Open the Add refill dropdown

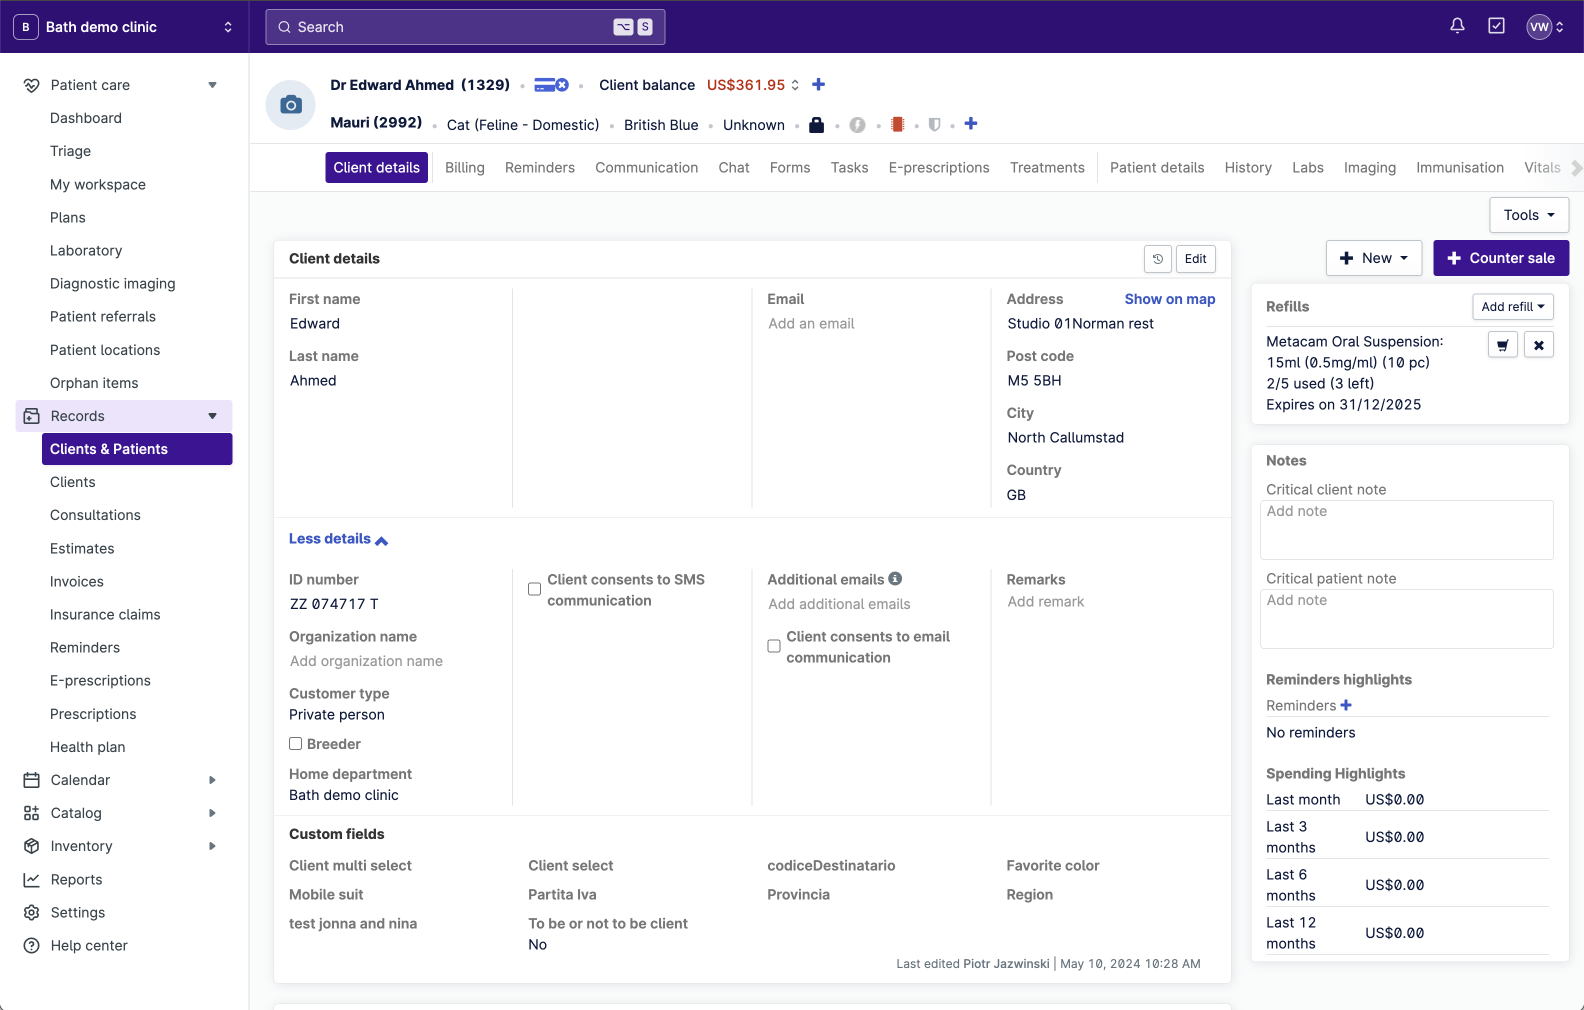(x=1512, y=307)
